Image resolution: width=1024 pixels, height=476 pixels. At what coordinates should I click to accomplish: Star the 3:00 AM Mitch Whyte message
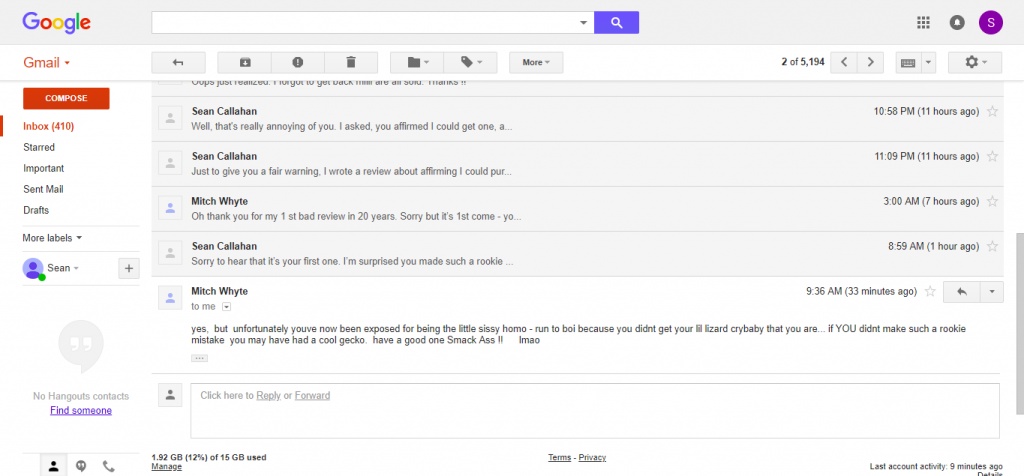coord(992,201)
